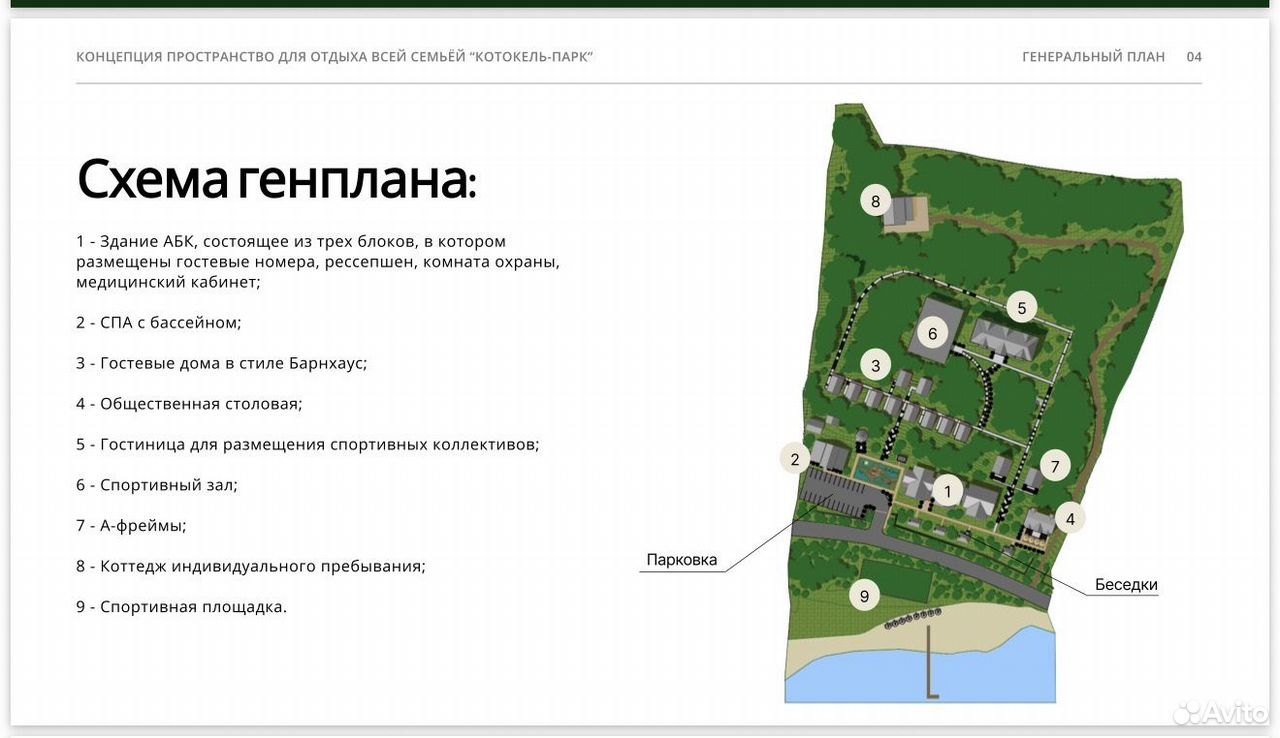Image resolution: width=1280 pixels, height=738 pixels.
Task: Click the page number '04'
Action: [x=1194, y=57]
